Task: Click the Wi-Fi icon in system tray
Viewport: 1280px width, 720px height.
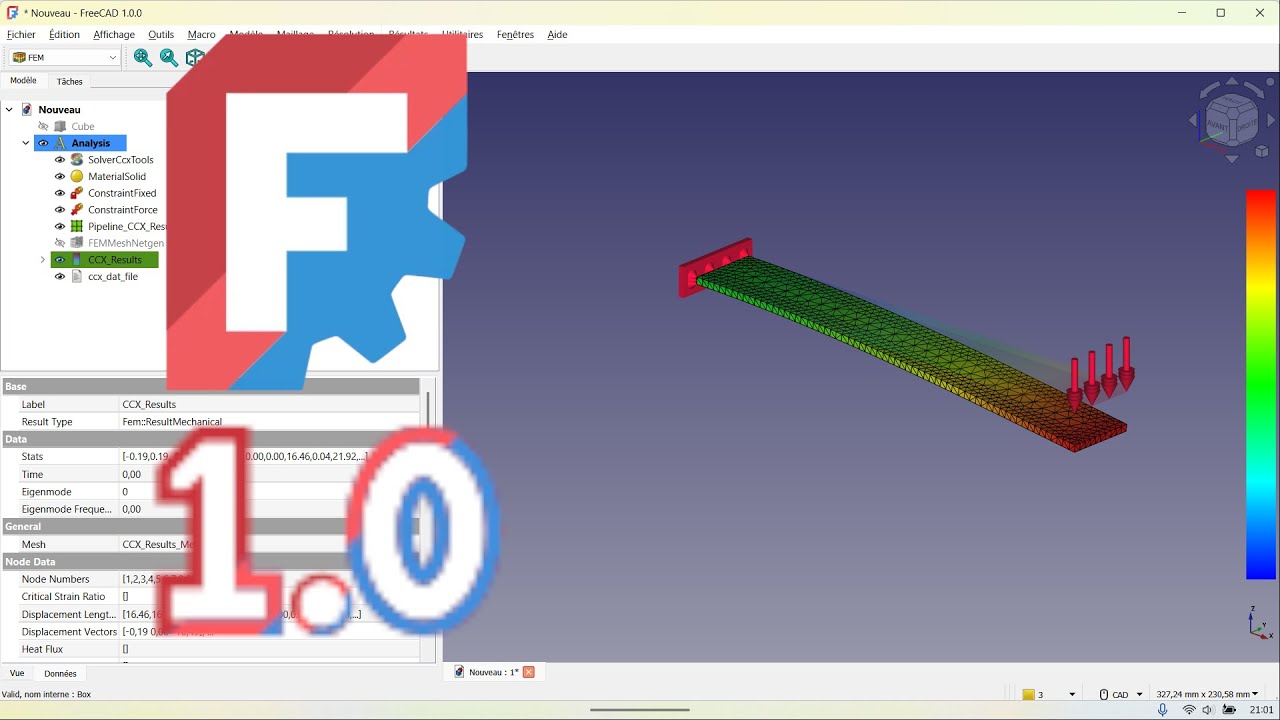Action: (1189, 709)
